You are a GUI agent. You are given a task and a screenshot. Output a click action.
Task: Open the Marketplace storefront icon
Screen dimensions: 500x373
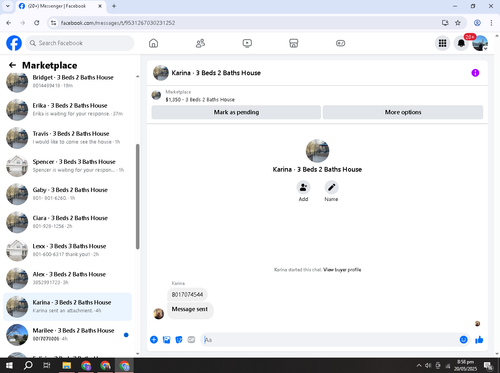tap(294, 43)
